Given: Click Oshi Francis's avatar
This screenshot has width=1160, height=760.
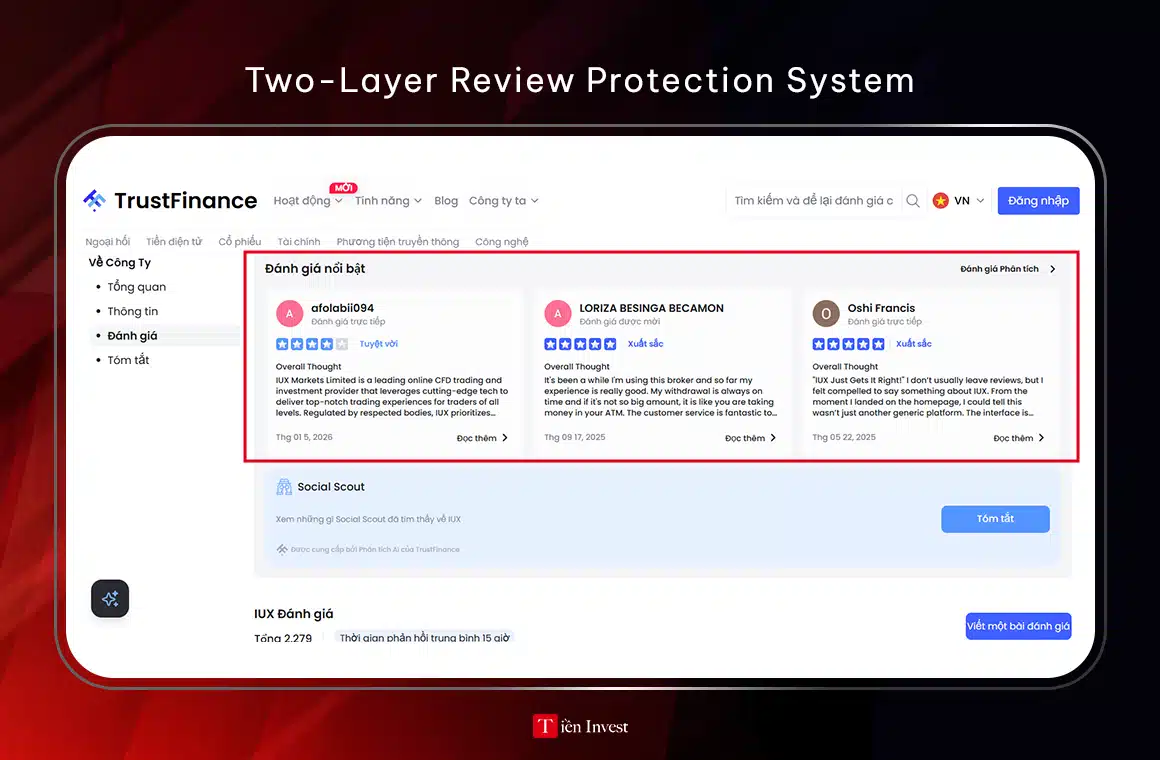Looking at the screenshot, I should (x=826, y=313).
